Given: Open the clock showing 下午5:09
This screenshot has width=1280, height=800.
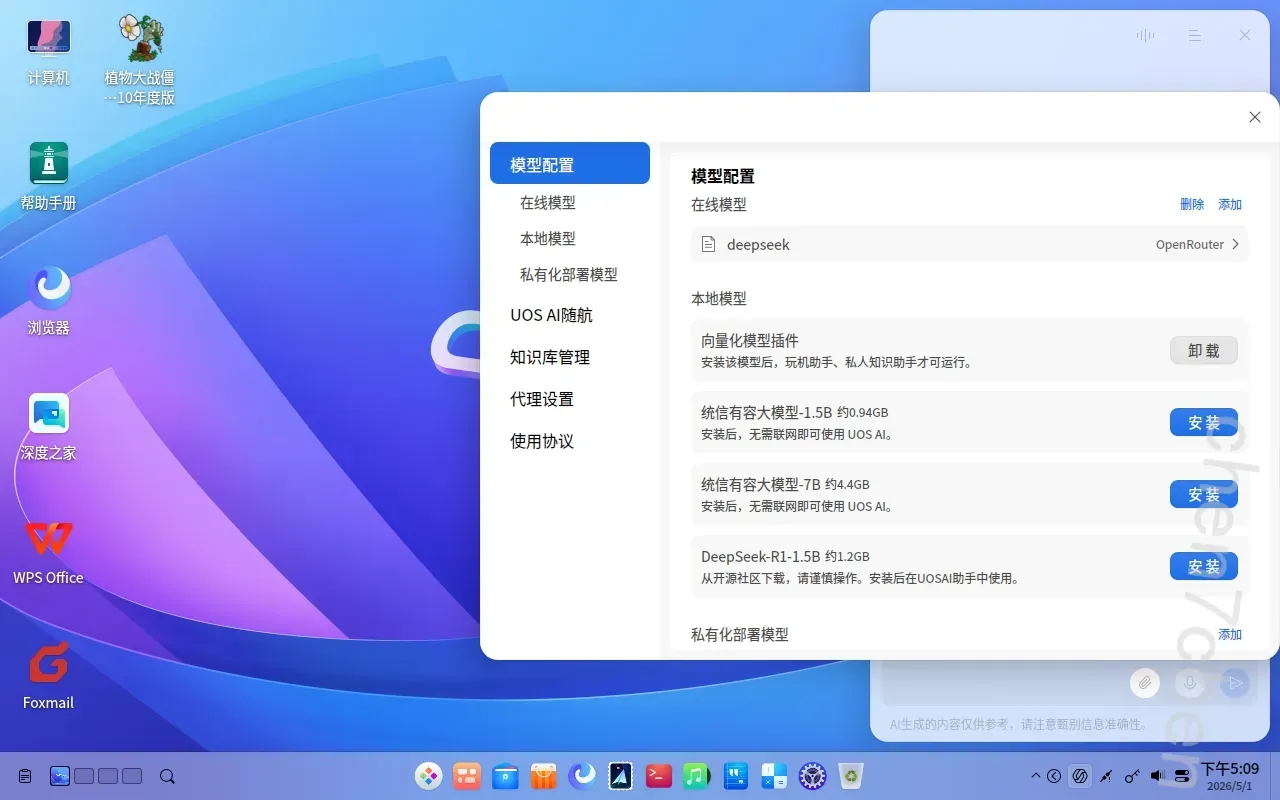Looking at the screenshot, I should (x=1230, y=776).
